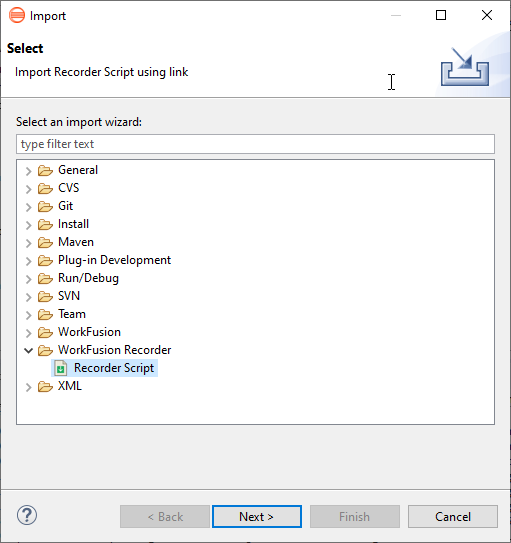The image size is (511, 543).
Task: Expand the General category arrow
Action: [29, 170]
